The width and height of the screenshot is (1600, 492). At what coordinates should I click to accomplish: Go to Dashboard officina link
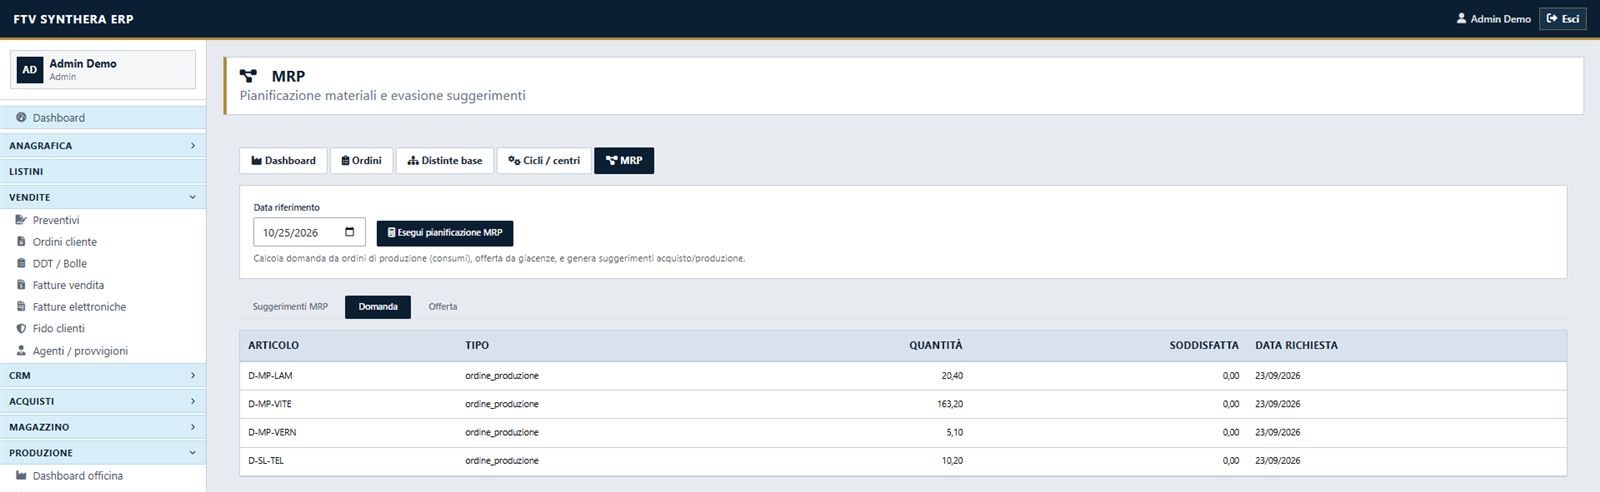pos(78,476)
